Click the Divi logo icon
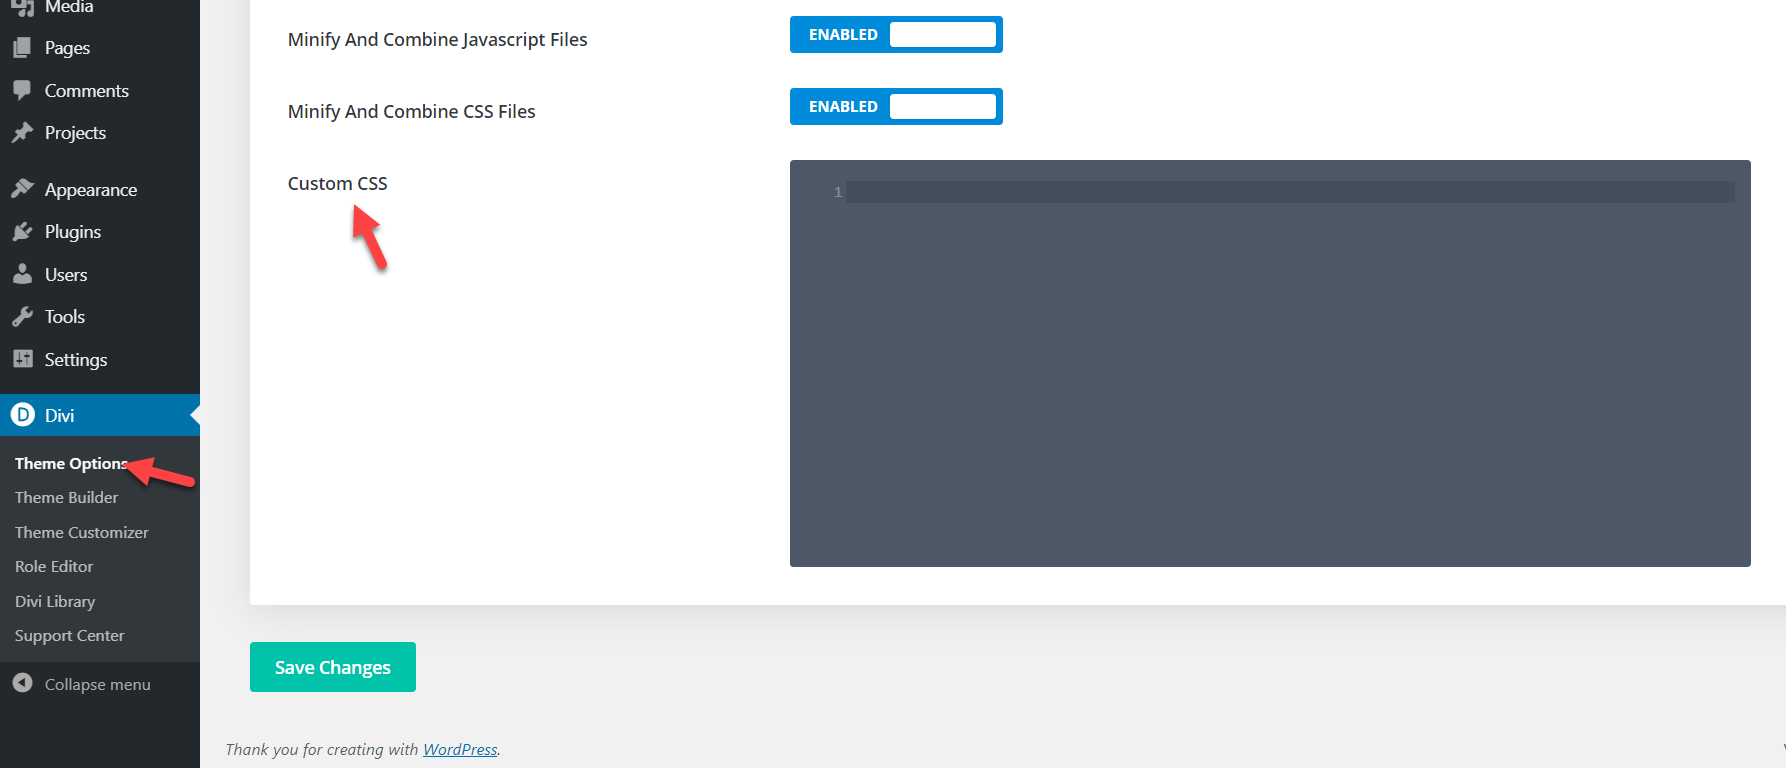This screenshot has height=768, width=1786. point(22,414)
